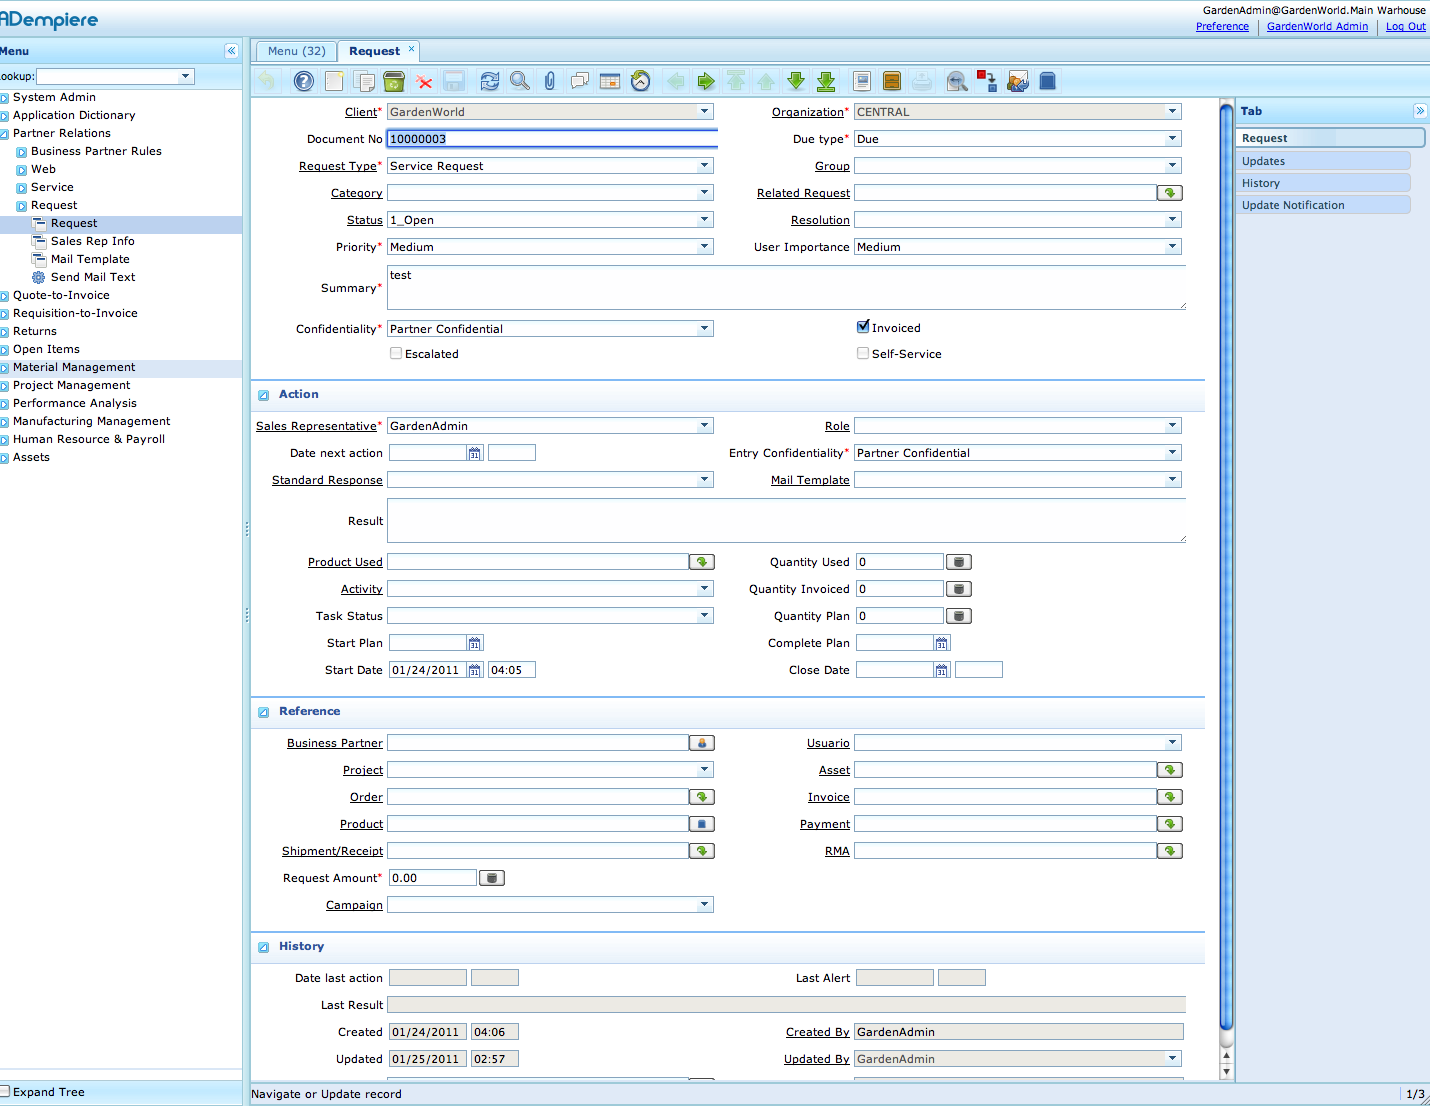Delete record with the green trash icon
The image size is (1430, 1106).
[394, 81]
